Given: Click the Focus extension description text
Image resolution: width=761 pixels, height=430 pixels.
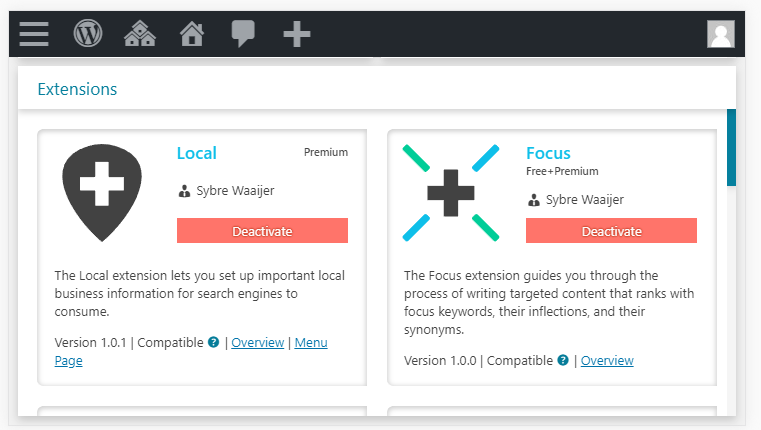Looking at the screenshot, I should [x=549, y=302].
